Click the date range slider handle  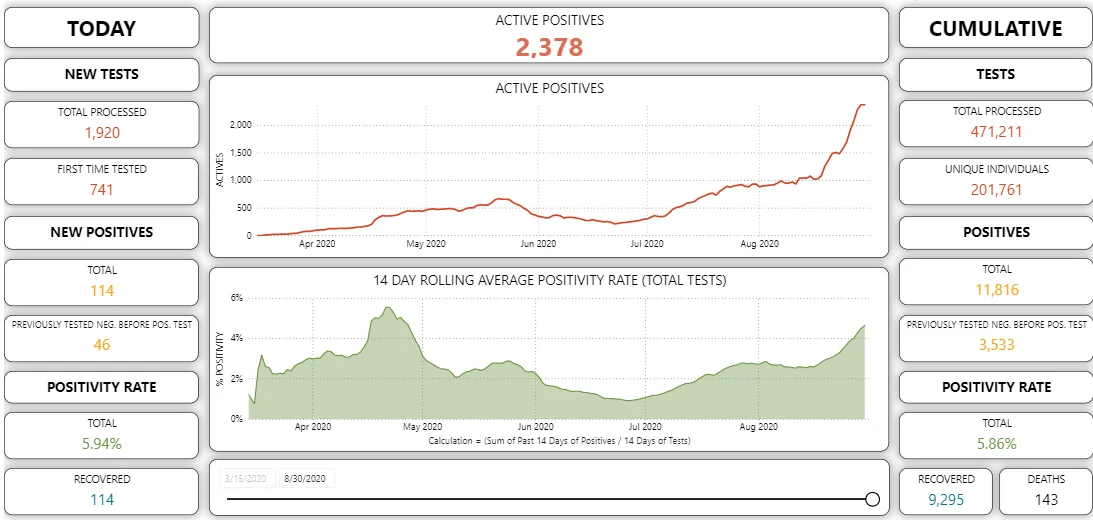872,499
